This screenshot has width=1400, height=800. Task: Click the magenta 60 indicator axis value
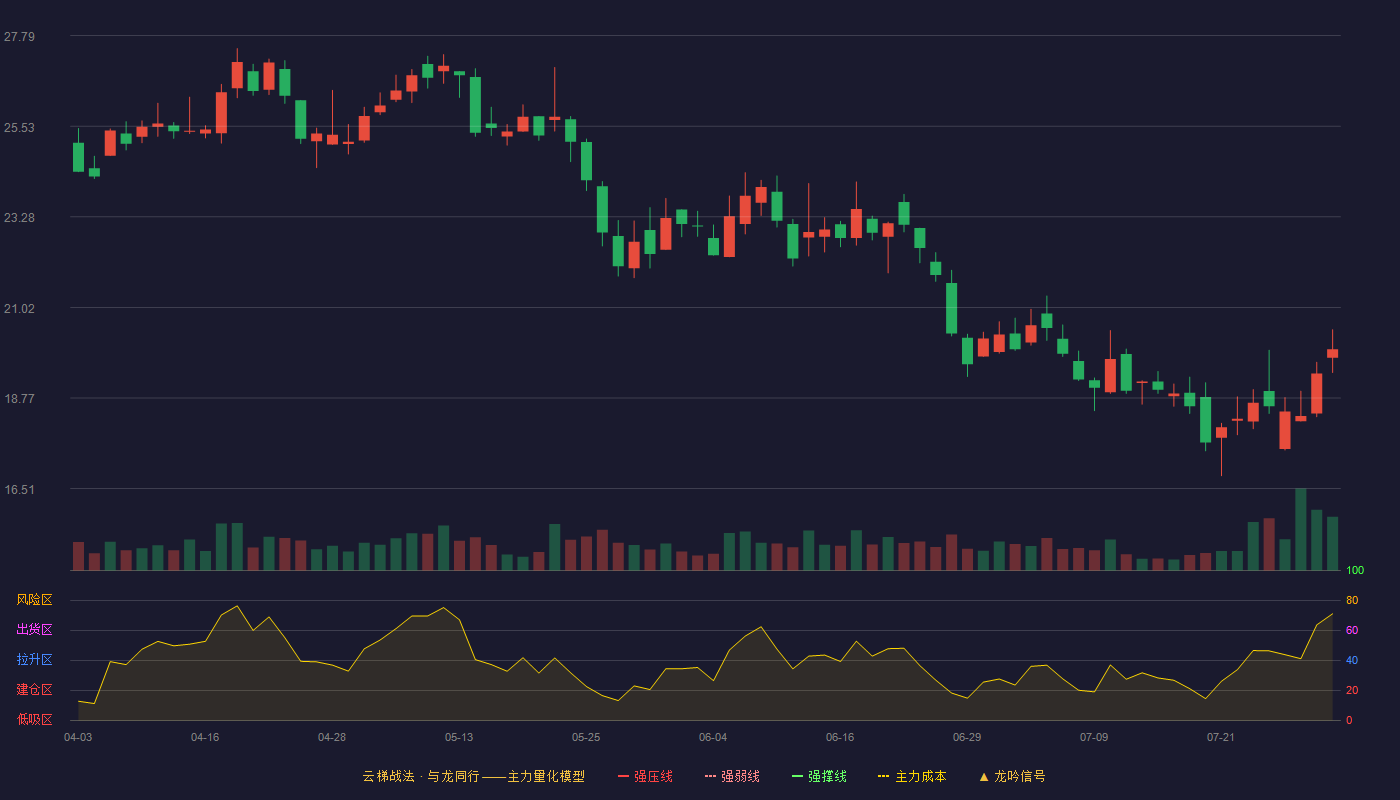pos(1352,630)
